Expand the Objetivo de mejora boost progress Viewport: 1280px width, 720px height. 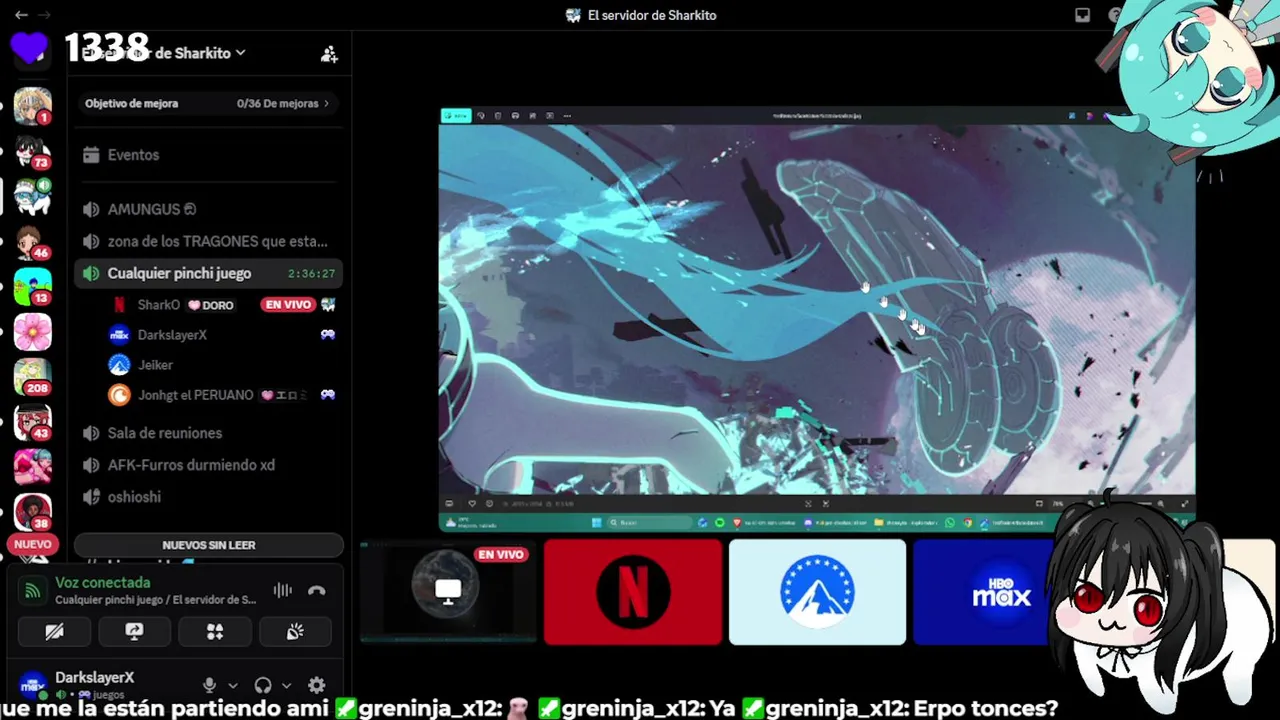[x=208, y=103]
